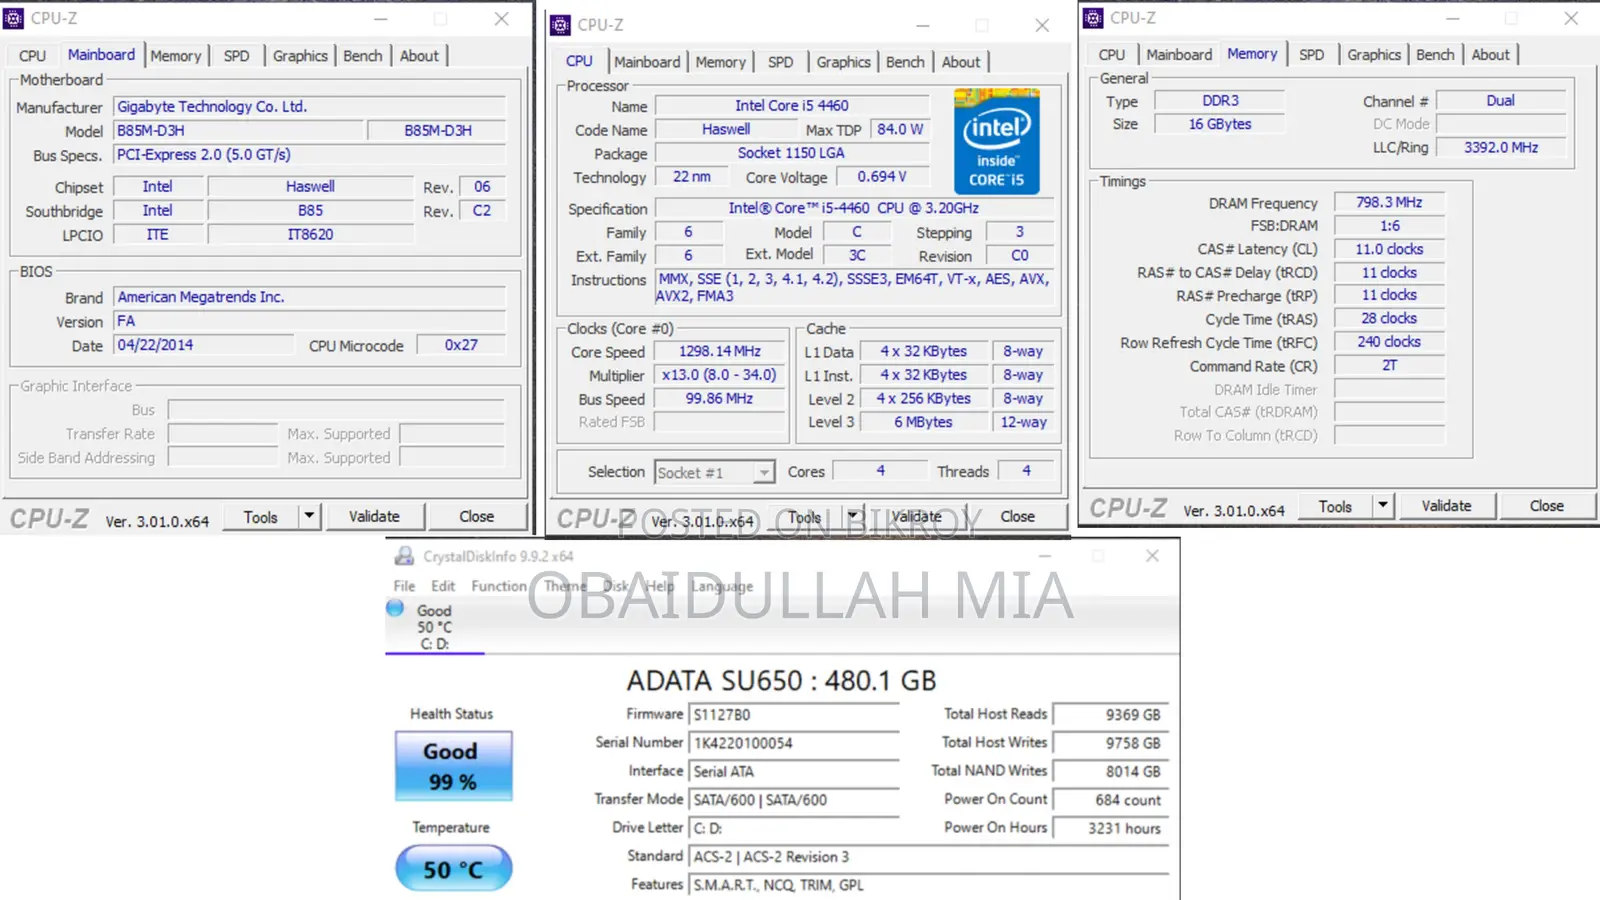This screenshot has height=900, width=1600.
Task: Open Function menu in CrystalDiskInfo
Action: pos(498,586)
